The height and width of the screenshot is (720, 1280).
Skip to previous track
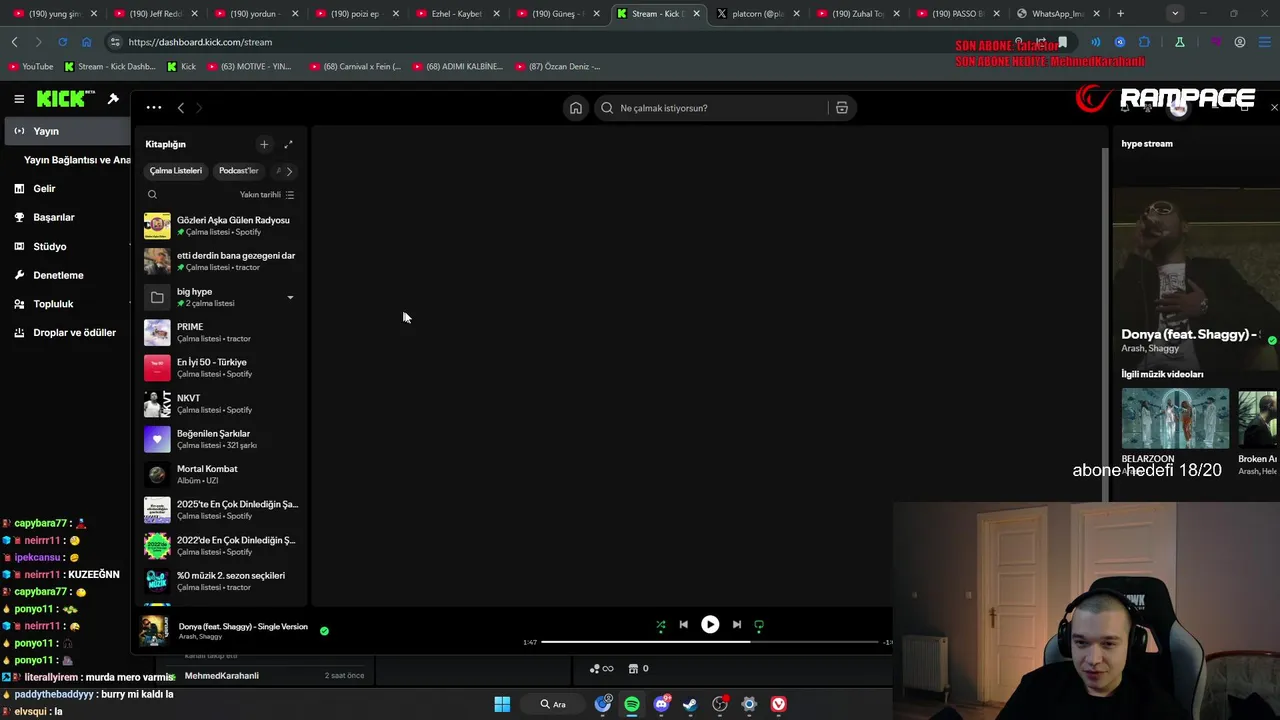pos(683,624)
